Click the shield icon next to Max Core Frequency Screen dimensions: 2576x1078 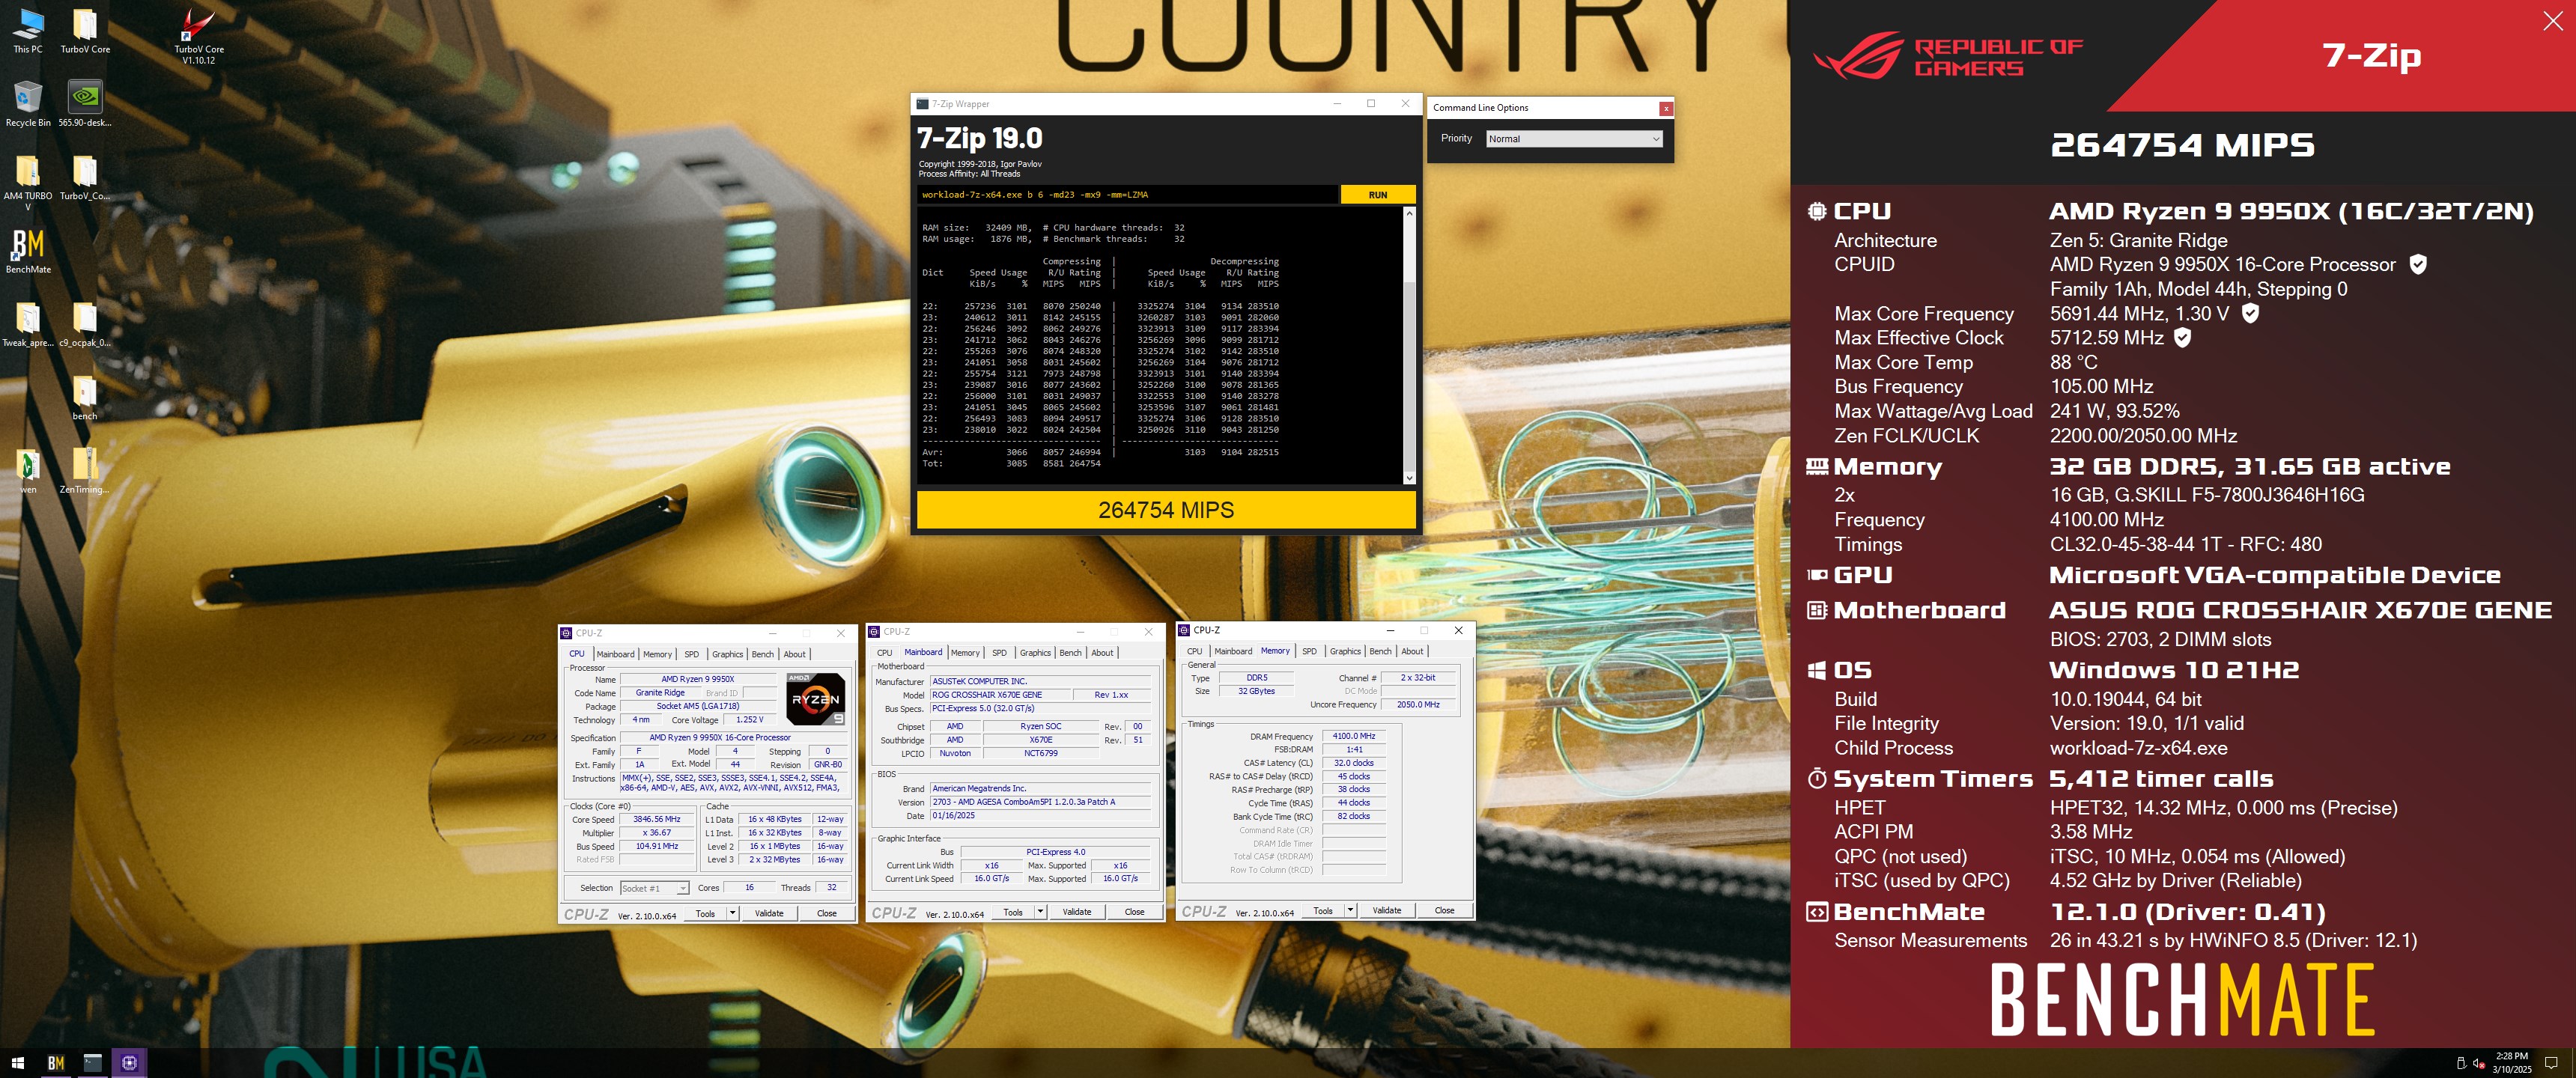2250,313
